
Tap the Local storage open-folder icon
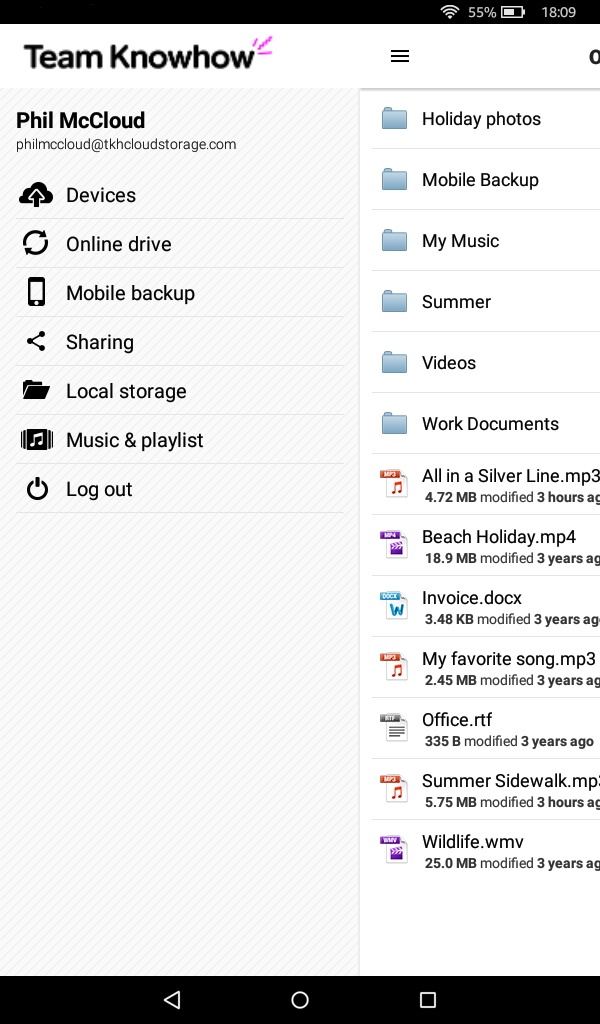click(36, 390)
